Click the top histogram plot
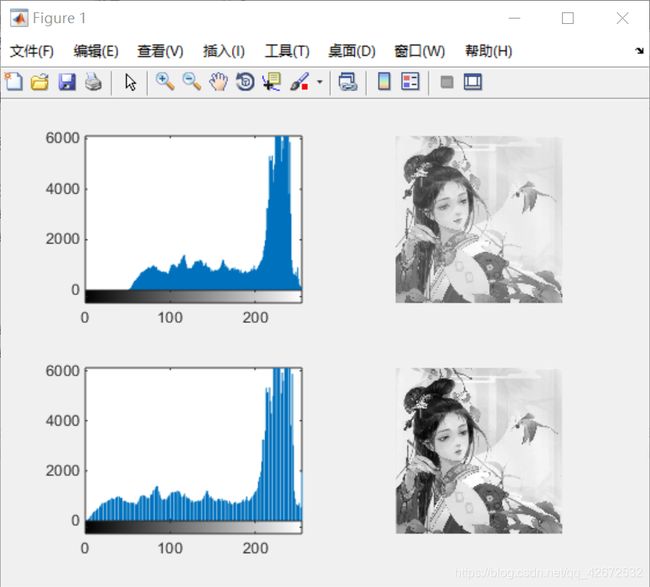 [x=194, y=213]
